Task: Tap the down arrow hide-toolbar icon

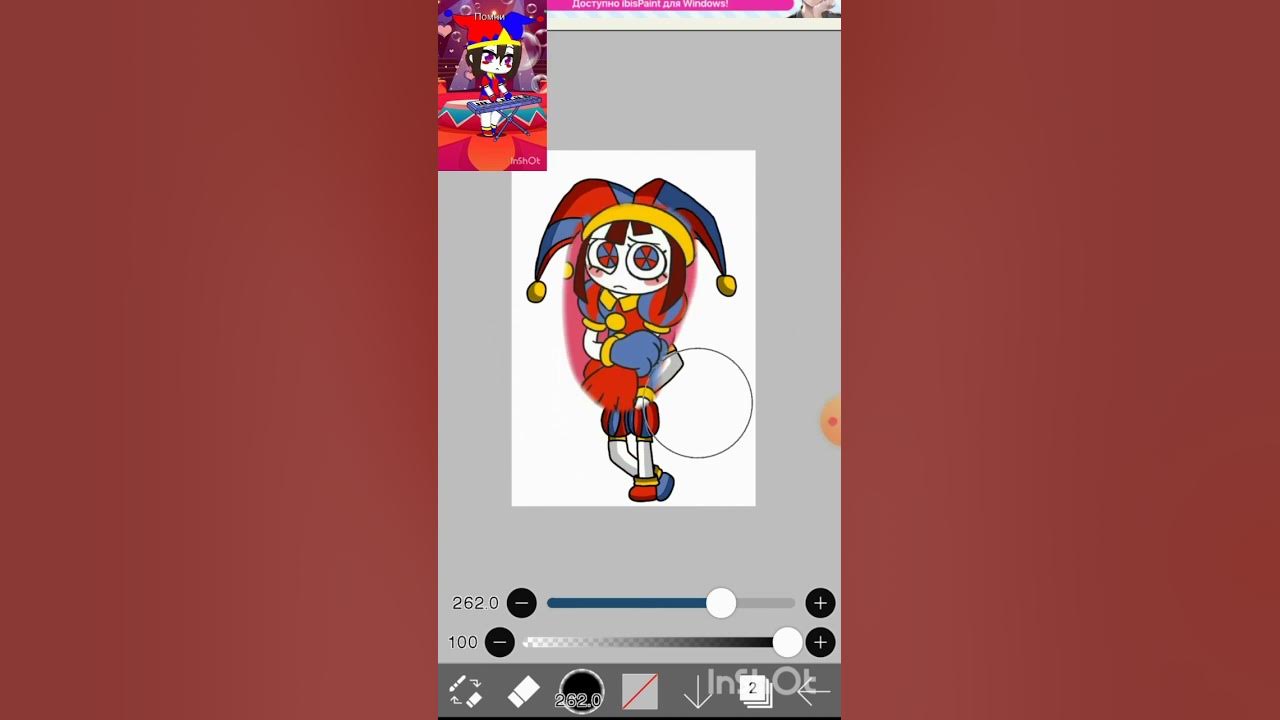Action: tap(697, 691)
